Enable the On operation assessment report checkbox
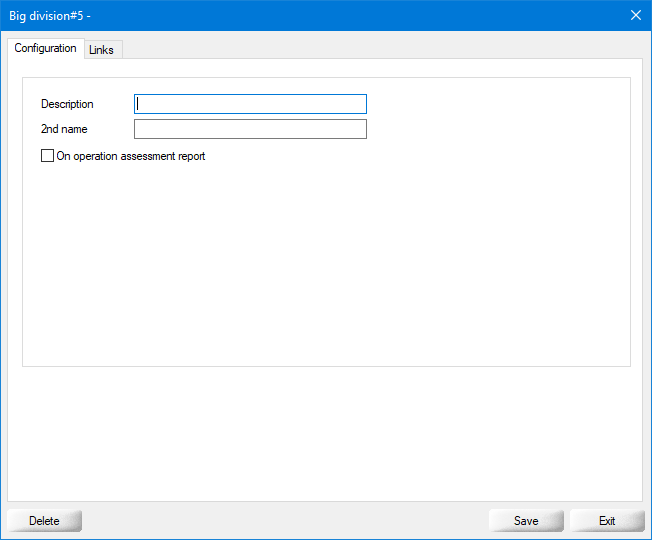Image resolution: width=652 pixels, height=540 pixels. (x=47, y=156)
